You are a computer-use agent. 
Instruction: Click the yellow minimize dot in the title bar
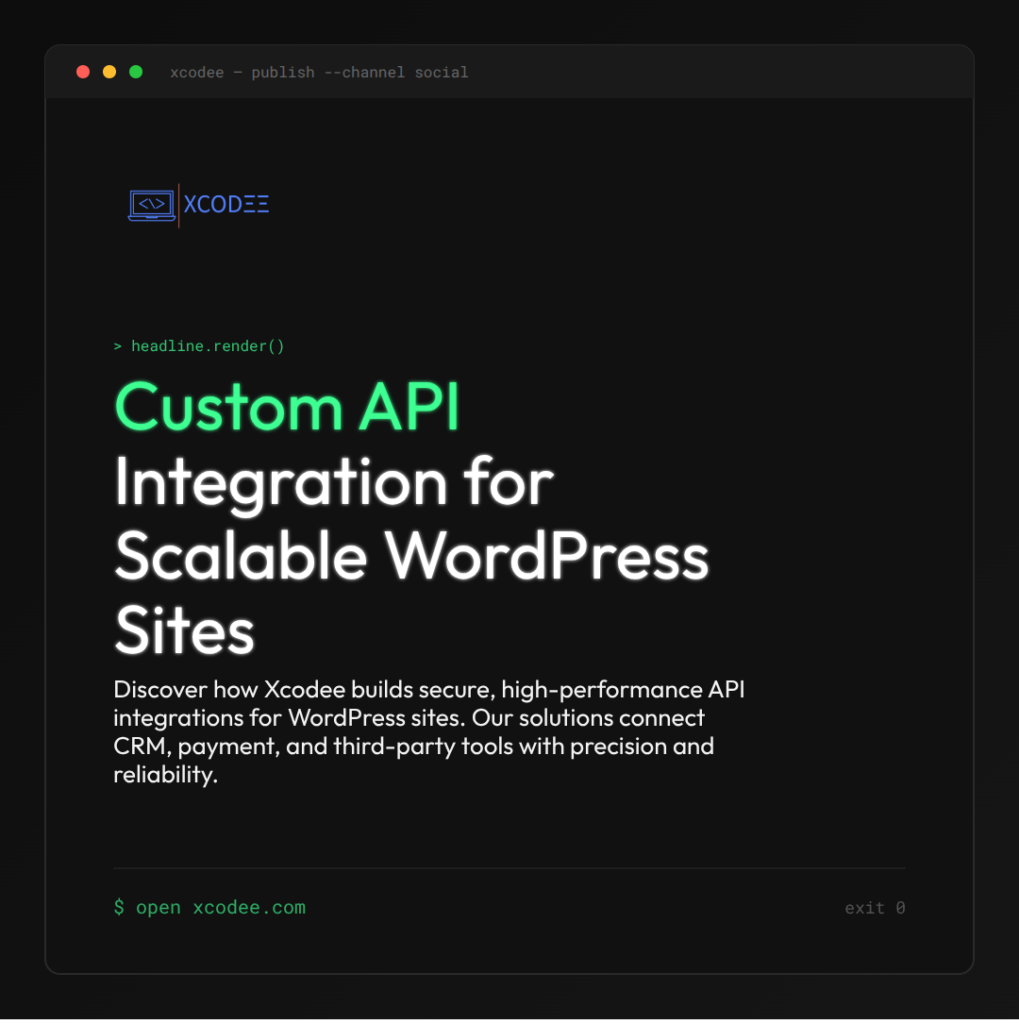110,72
